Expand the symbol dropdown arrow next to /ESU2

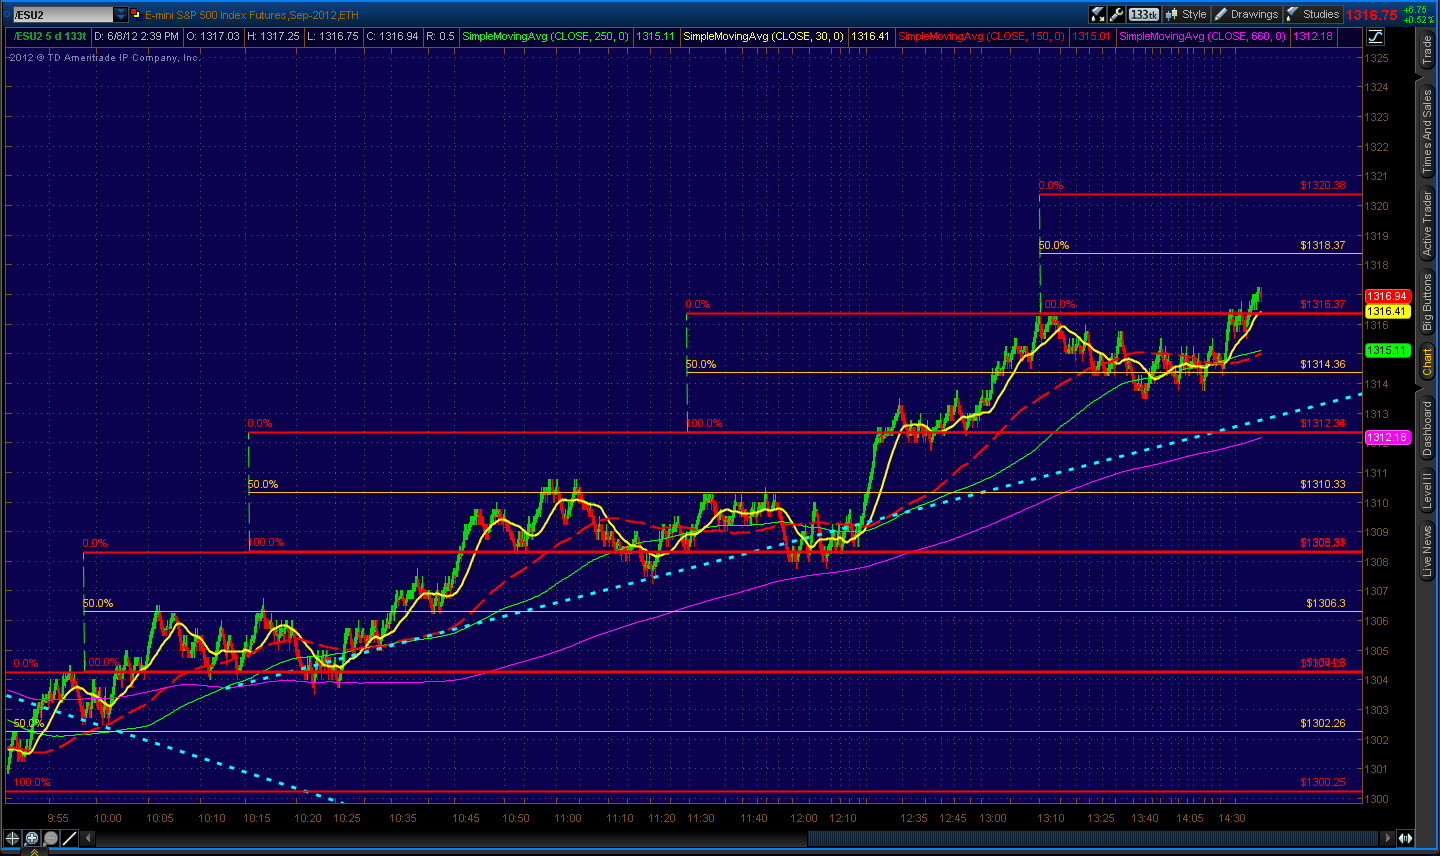tap(121, 15)
